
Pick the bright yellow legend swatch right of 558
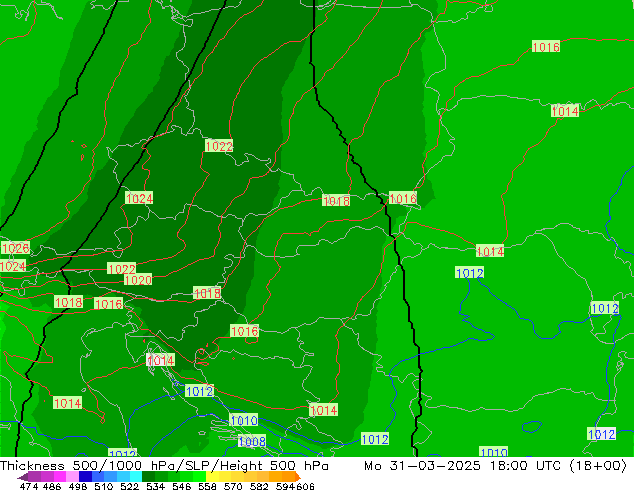212,477
